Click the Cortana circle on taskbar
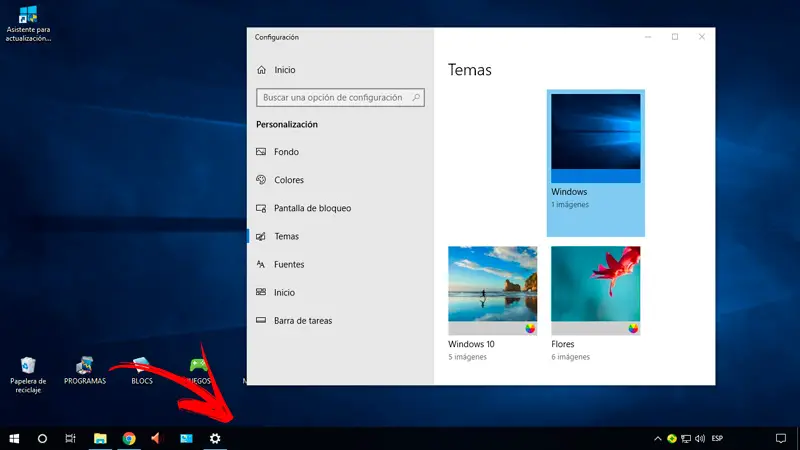 click(x=42, y=438)
